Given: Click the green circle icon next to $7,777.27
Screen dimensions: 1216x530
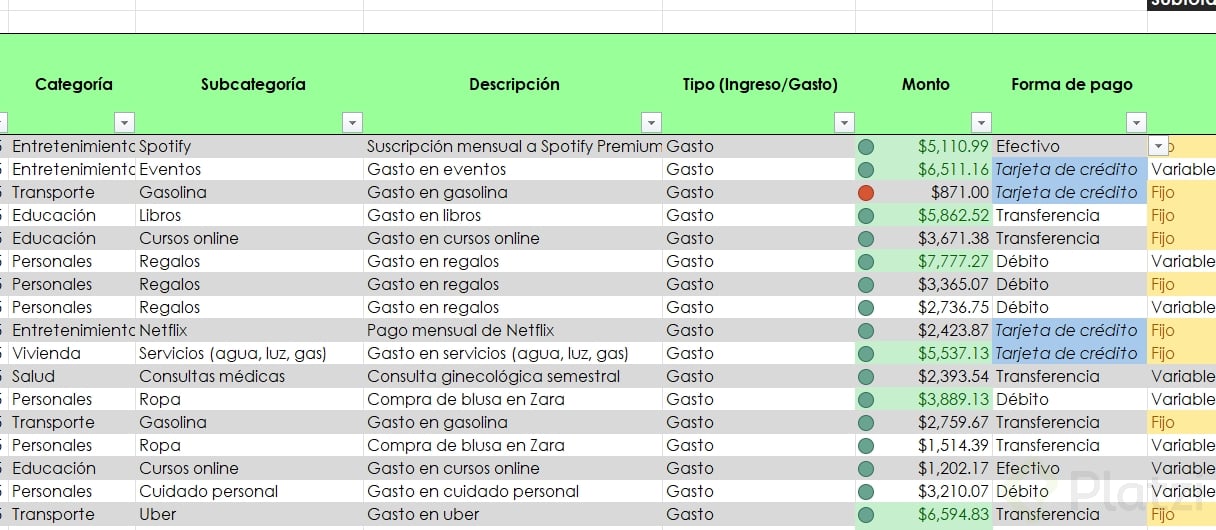Looking at the screenshot, I should click(x=866, y=261).
